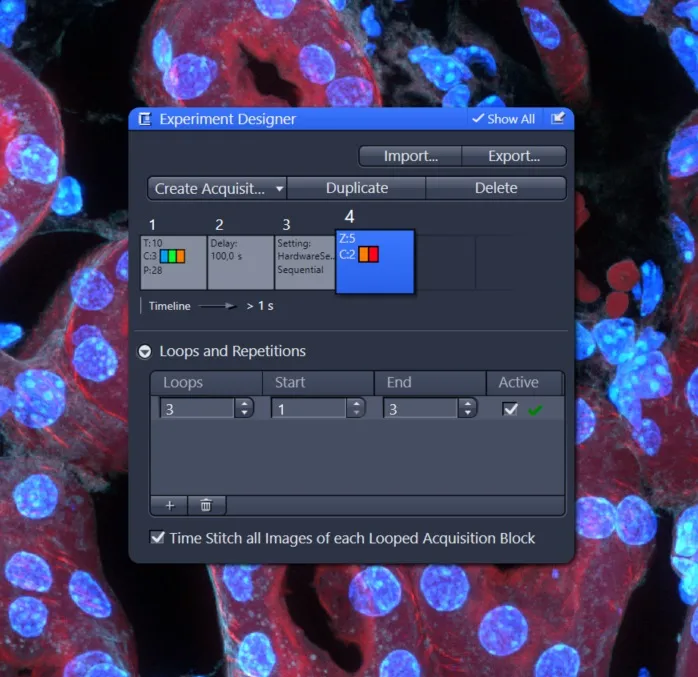Click the Export... button
Screen dimensions: 698x677
point(514,156)
